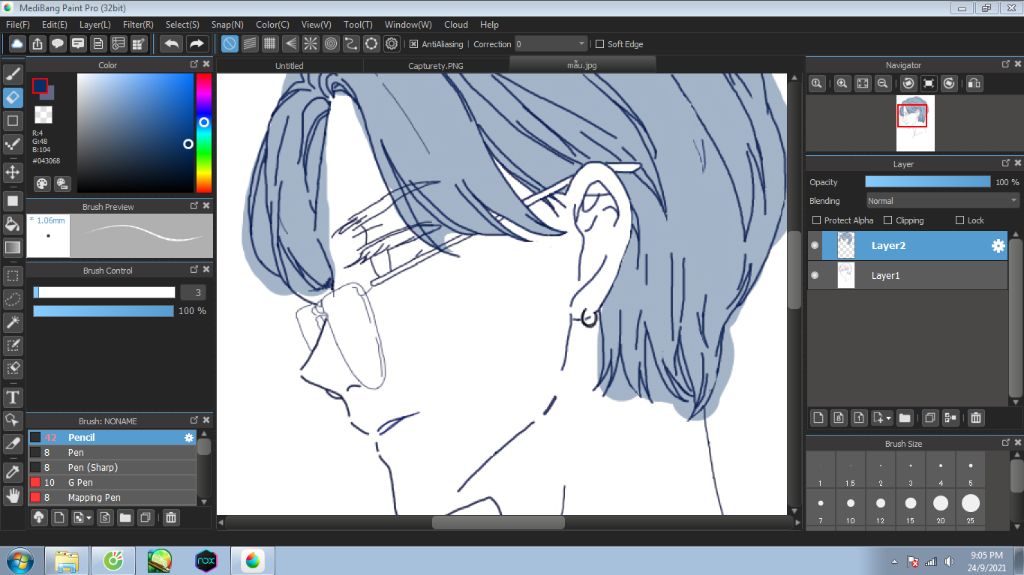Click Layer Opacity slider
Viewport: 1024px width, 575px height.
pyautogui.click(x=927, y=182)
